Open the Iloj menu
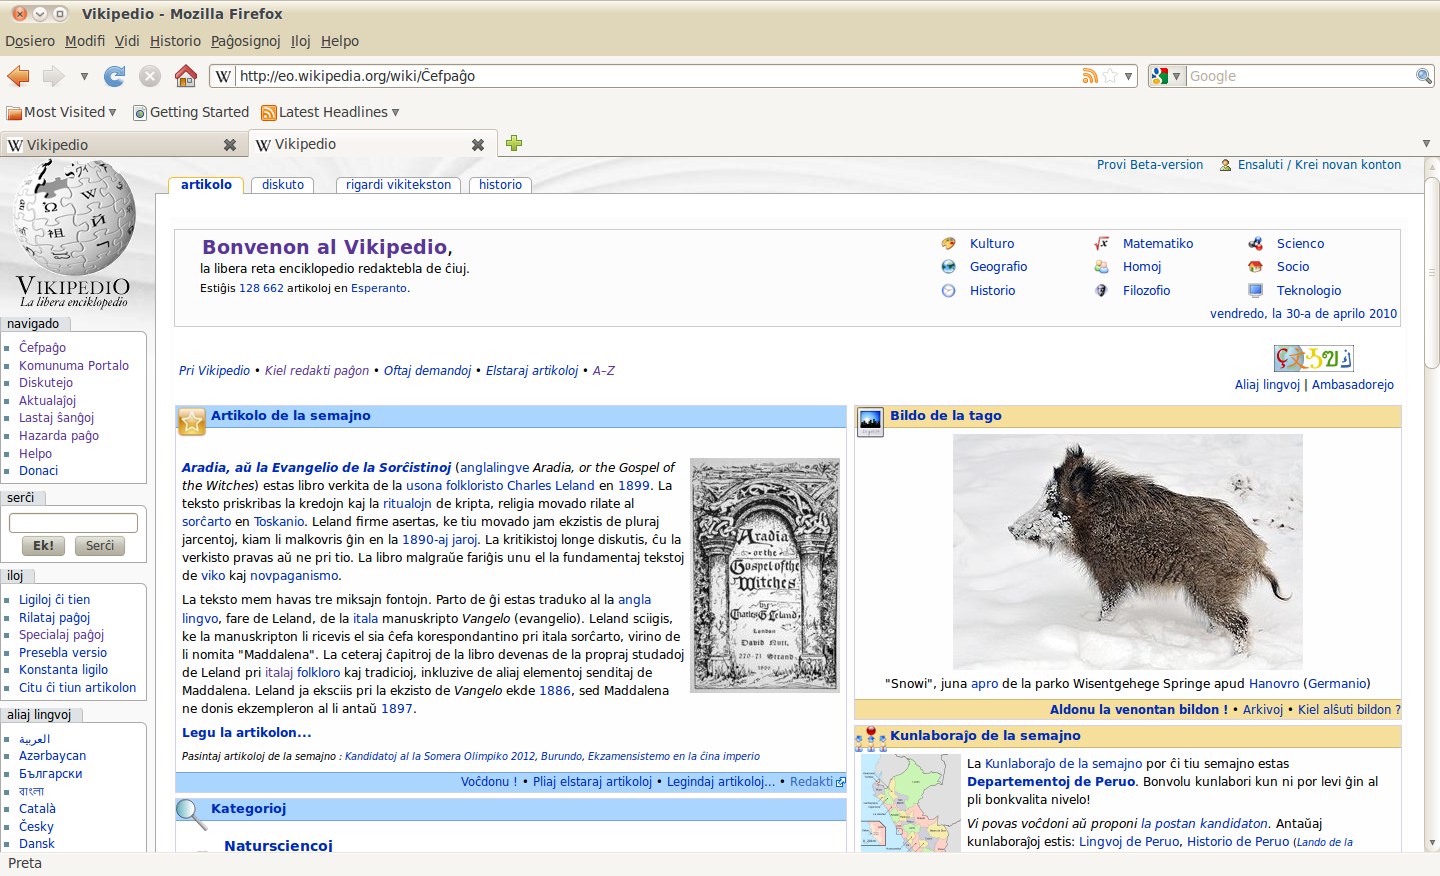Screen dimensions: 1440x876 [x=301, y=41]
